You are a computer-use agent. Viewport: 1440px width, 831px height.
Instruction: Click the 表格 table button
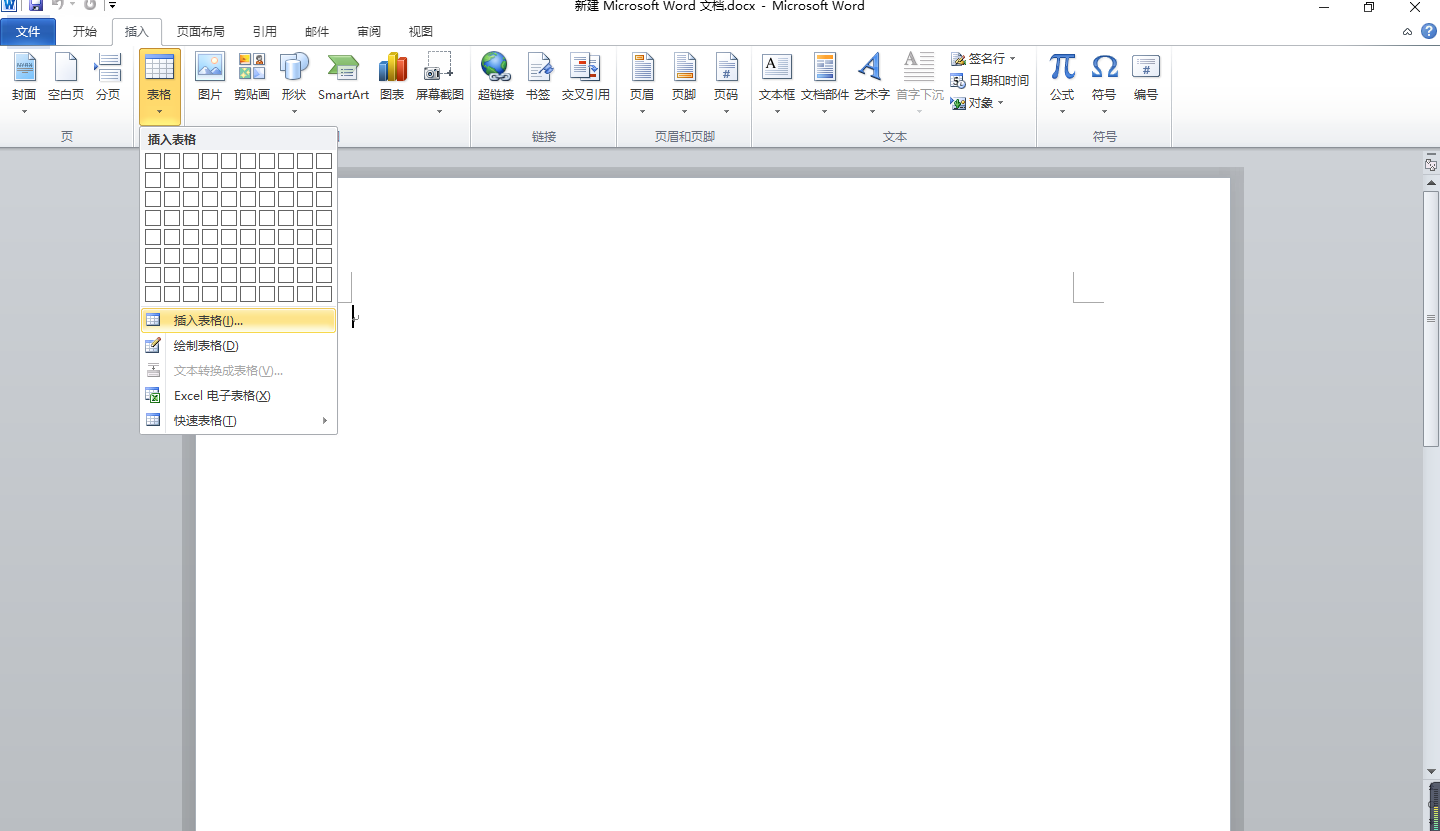pos(160,86)
